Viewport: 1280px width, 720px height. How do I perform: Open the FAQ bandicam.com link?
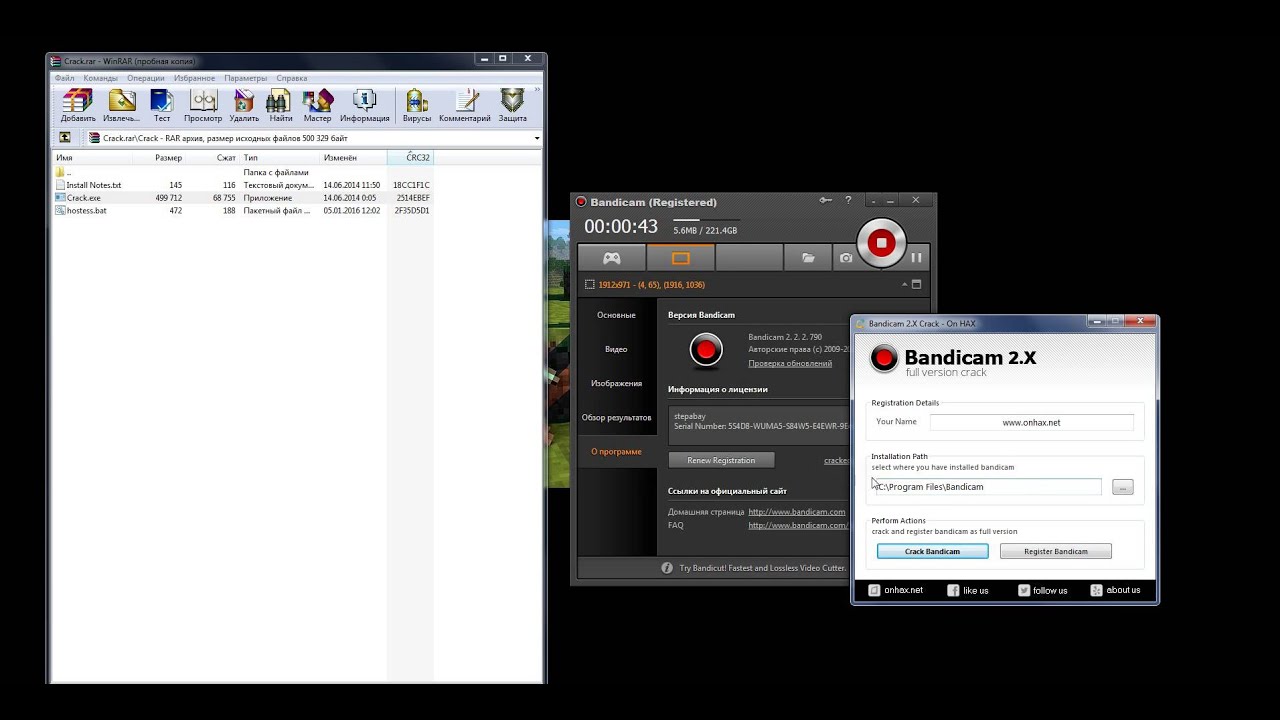(797, 525)
